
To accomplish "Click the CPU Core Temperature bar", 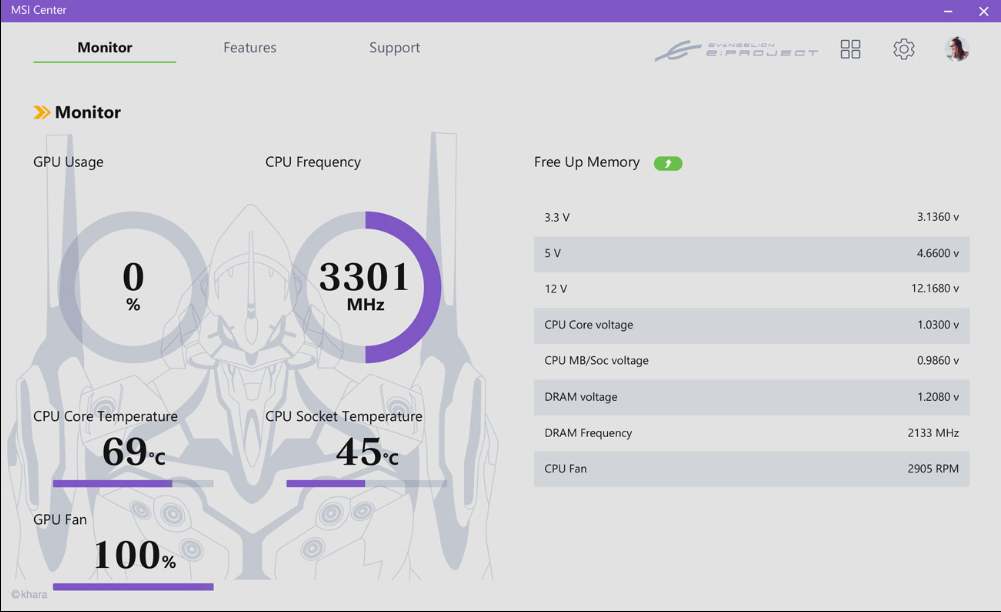I will click(x=133, y=484).
